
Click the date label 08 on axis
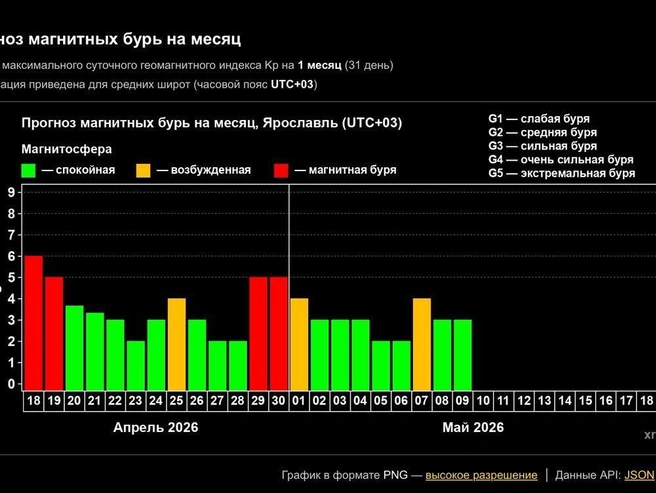442,401
